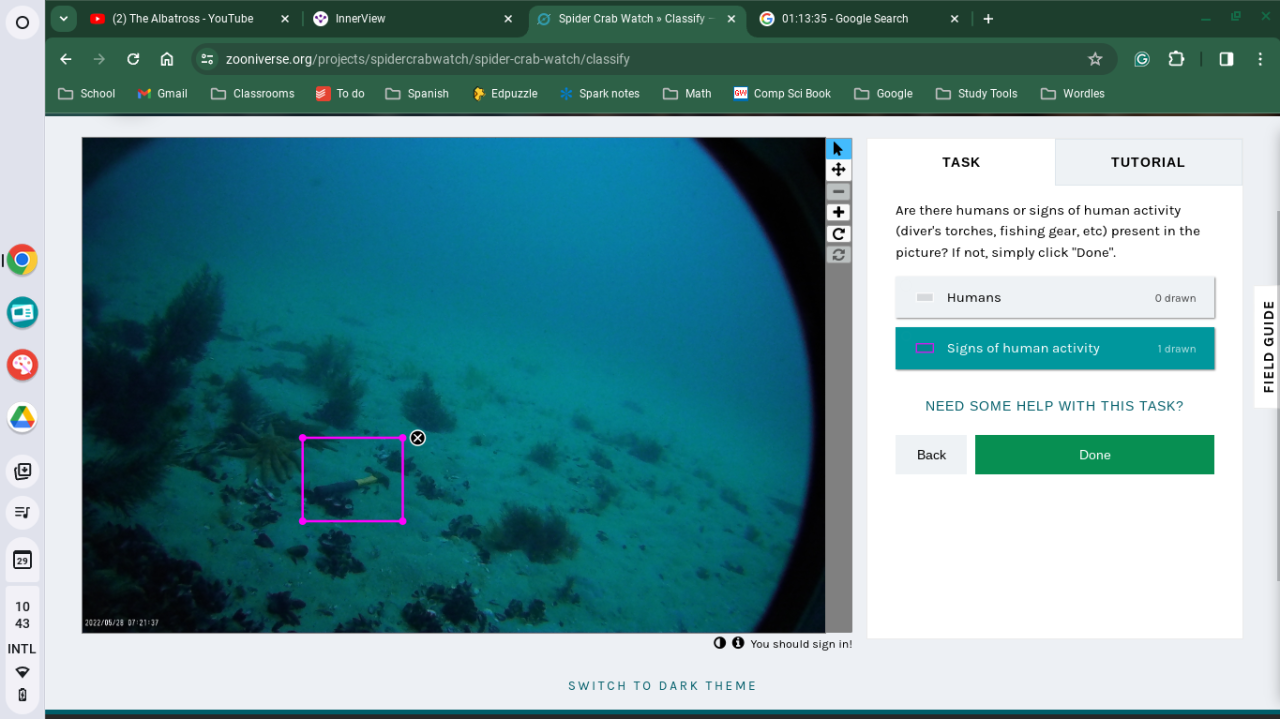Open the media playlist controls on shelf
The width and height of the screenshot is (1280, 719).
click(x=22, y=513)
